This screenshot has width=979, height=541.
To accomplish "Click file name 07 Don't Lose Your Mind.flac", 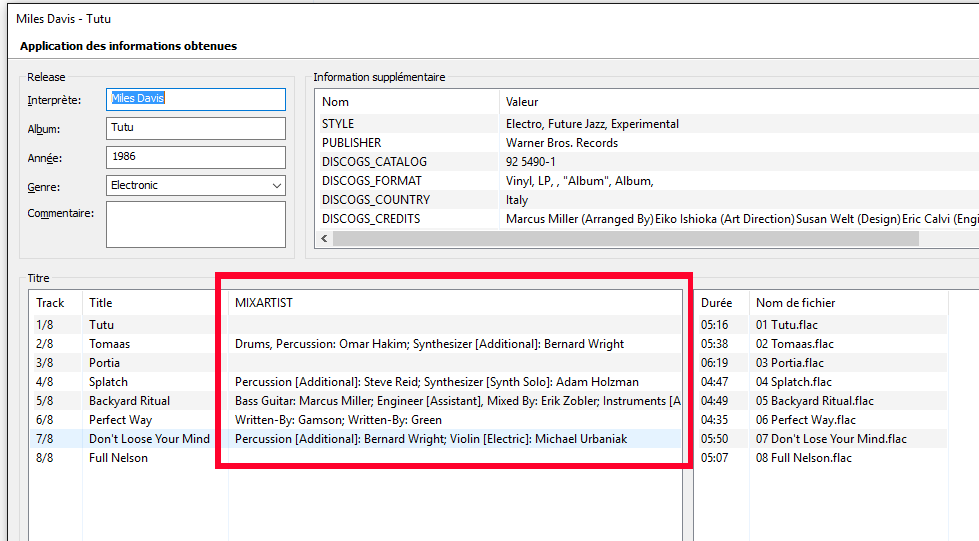I will [x=831, y=439].
